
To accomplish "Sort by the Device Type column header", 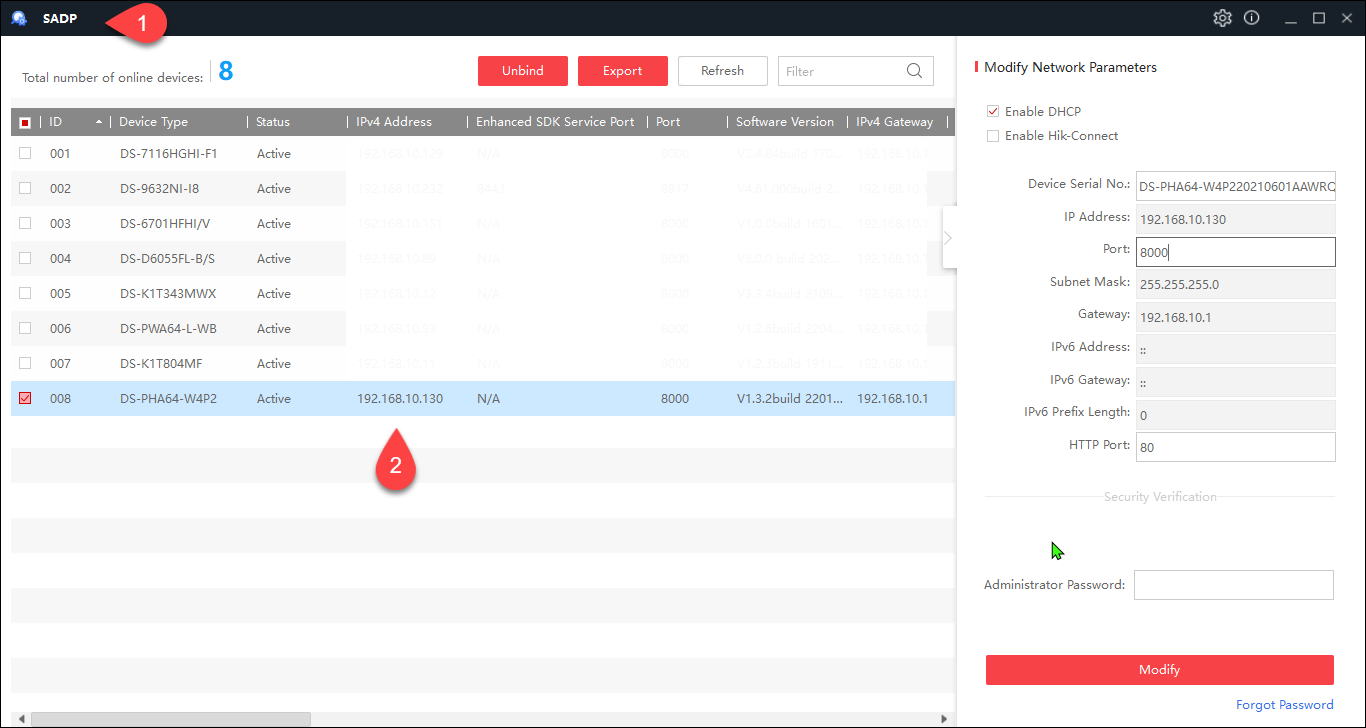I will point(153,122).
